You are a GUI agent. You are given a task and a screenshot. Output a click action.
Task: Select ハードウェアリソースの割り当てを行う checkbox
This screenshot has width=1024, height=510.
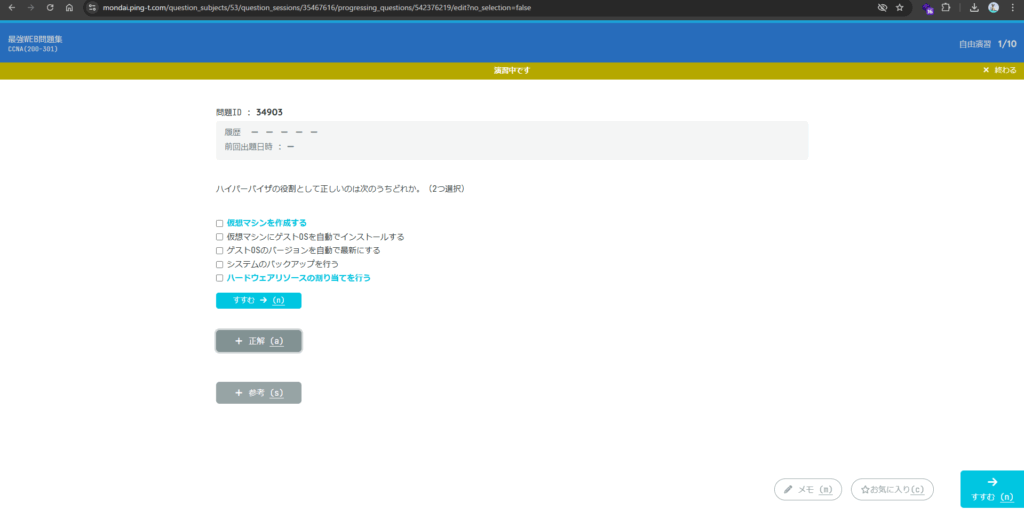[220, 278]
